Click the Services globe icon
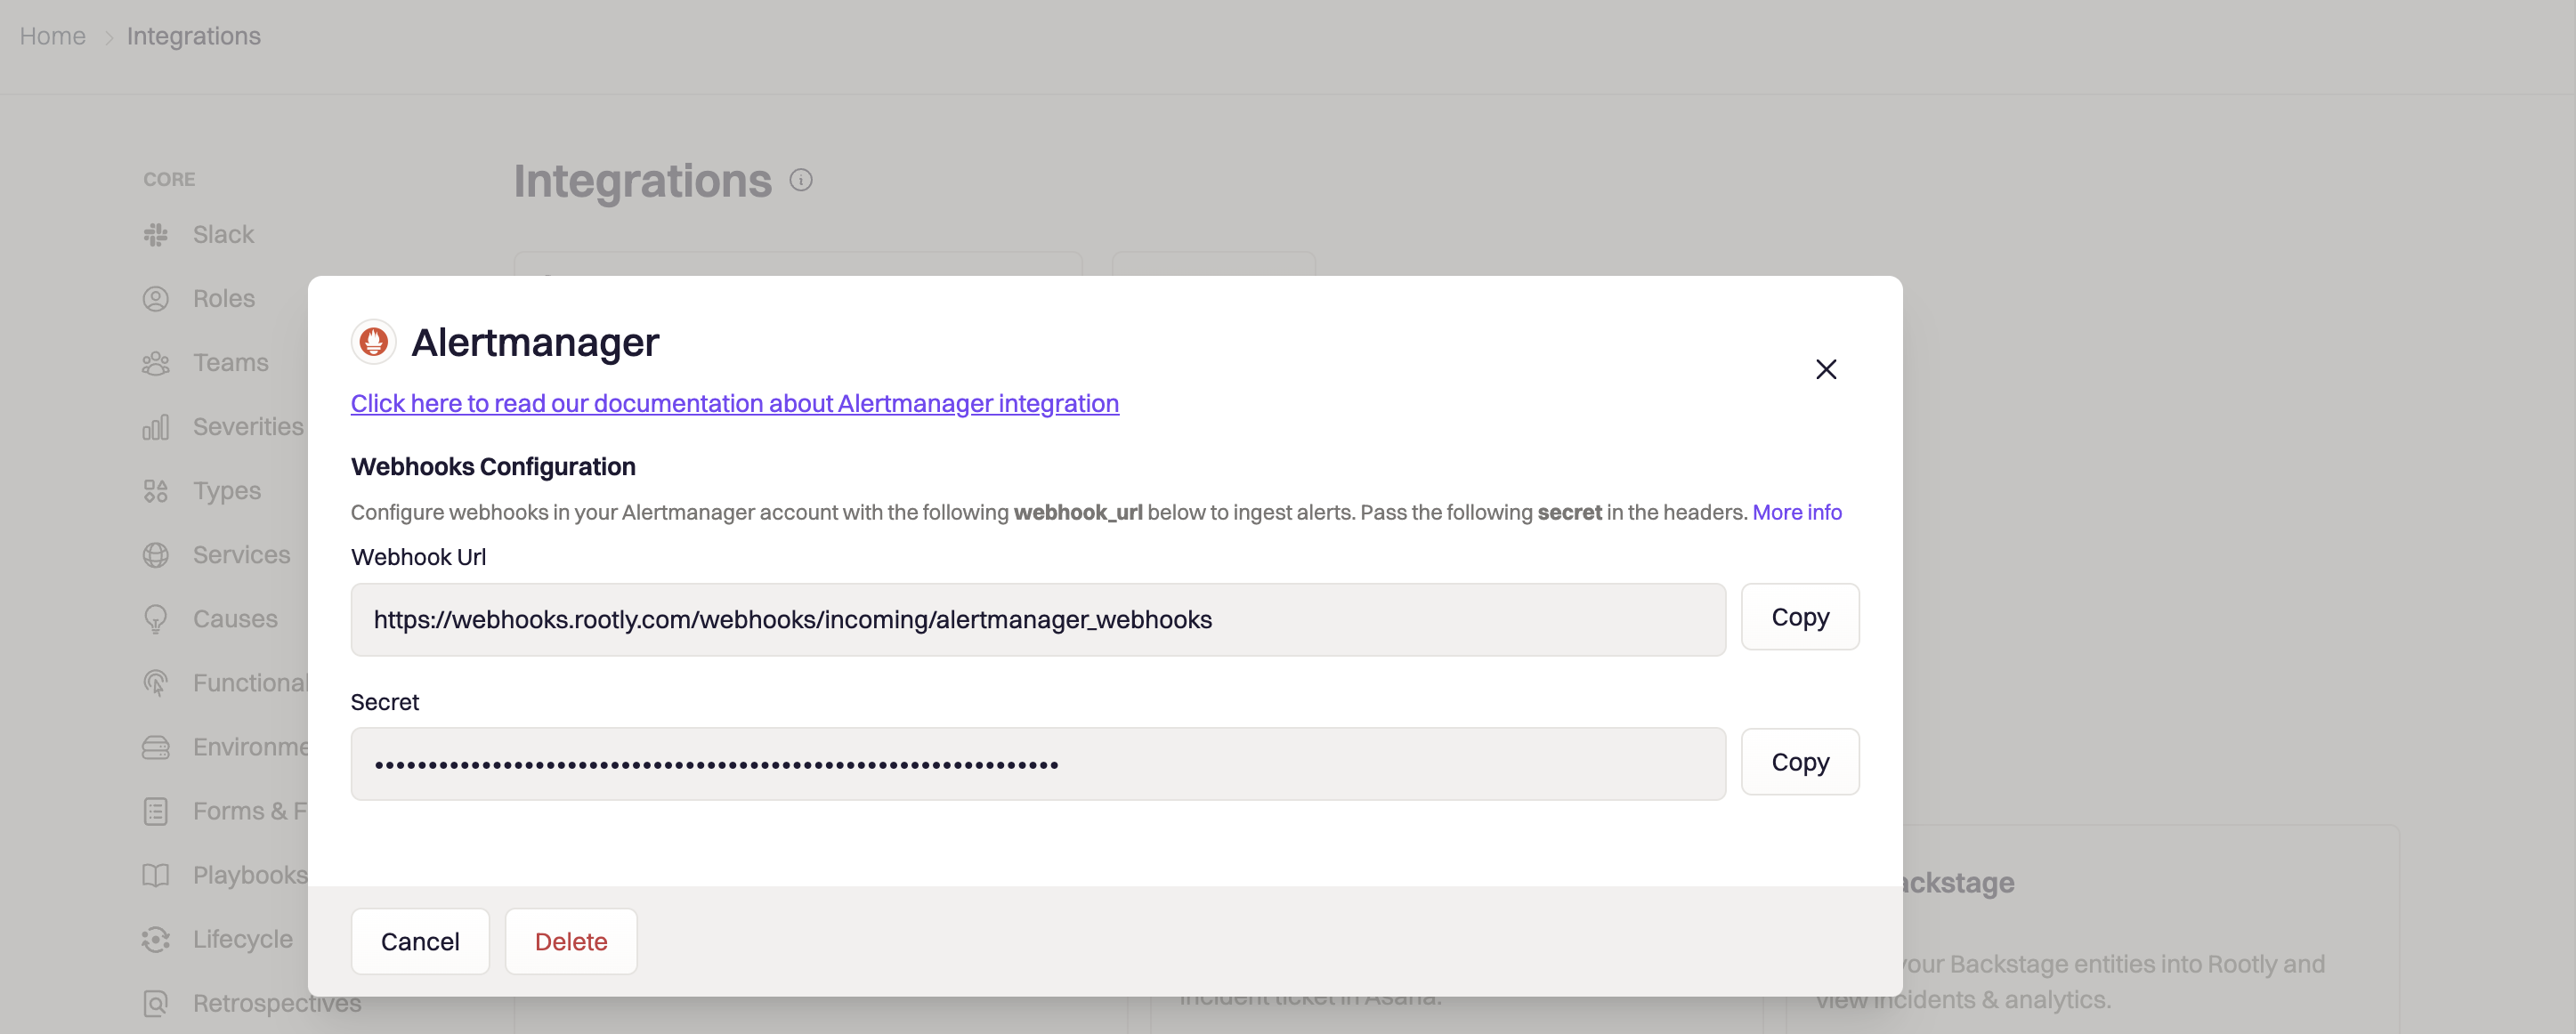Viewport: 2576px width, 1034px height. point(156,555)
